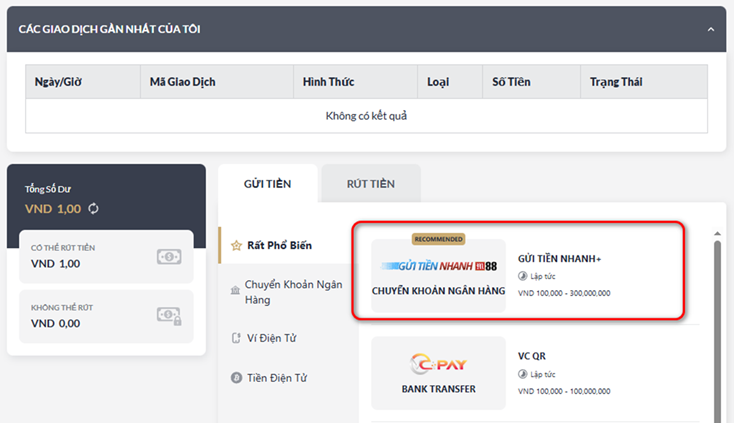Click the coin icon for Tiền Điện Tử
The width and height of the screenshot is (734, 423).
(236, 377)
